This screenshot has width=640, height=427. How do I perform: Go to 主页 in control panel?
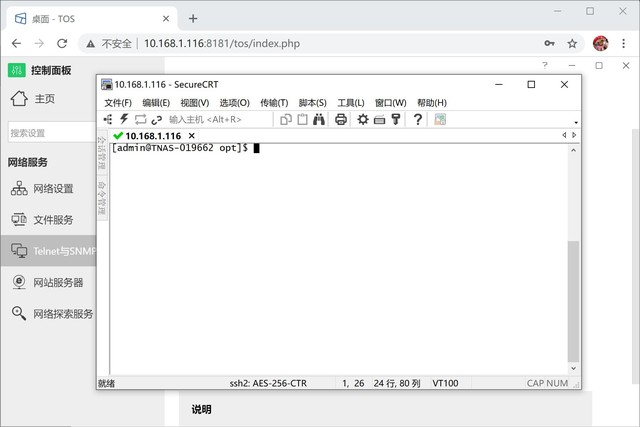point(33,99)
